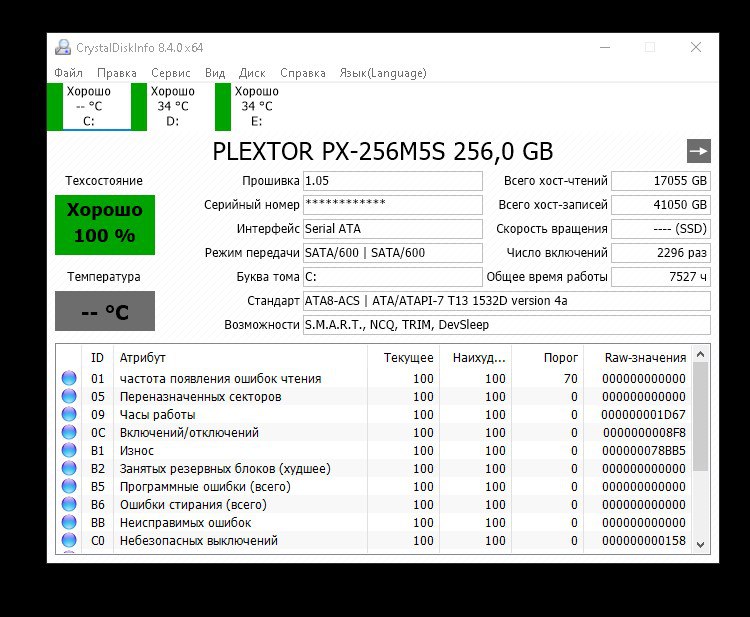Image resolution: width=750 pixels, height=617 pixels.
Task: Click the Буква тома field C:
Action: click(393, 276)
